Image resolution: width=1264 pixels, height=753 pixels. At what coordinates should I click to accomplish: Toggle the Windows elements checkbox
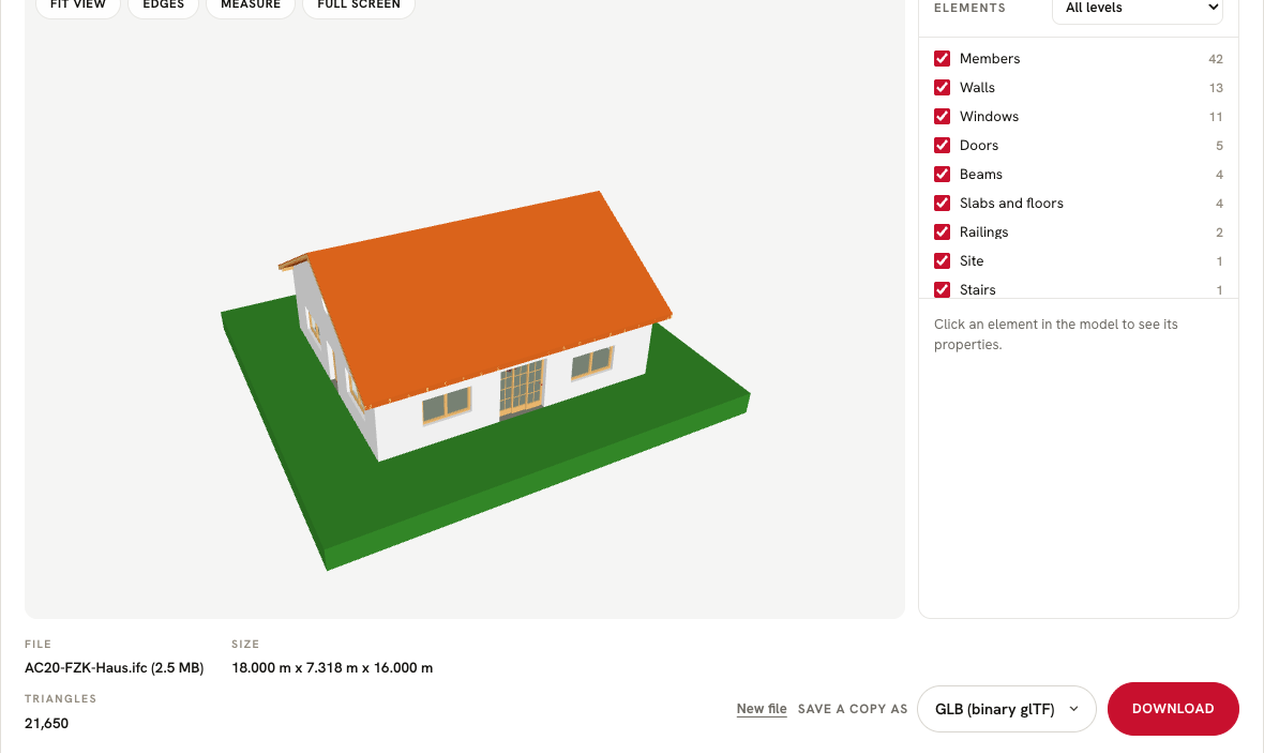pyautogui.click(x=942, y=117)
